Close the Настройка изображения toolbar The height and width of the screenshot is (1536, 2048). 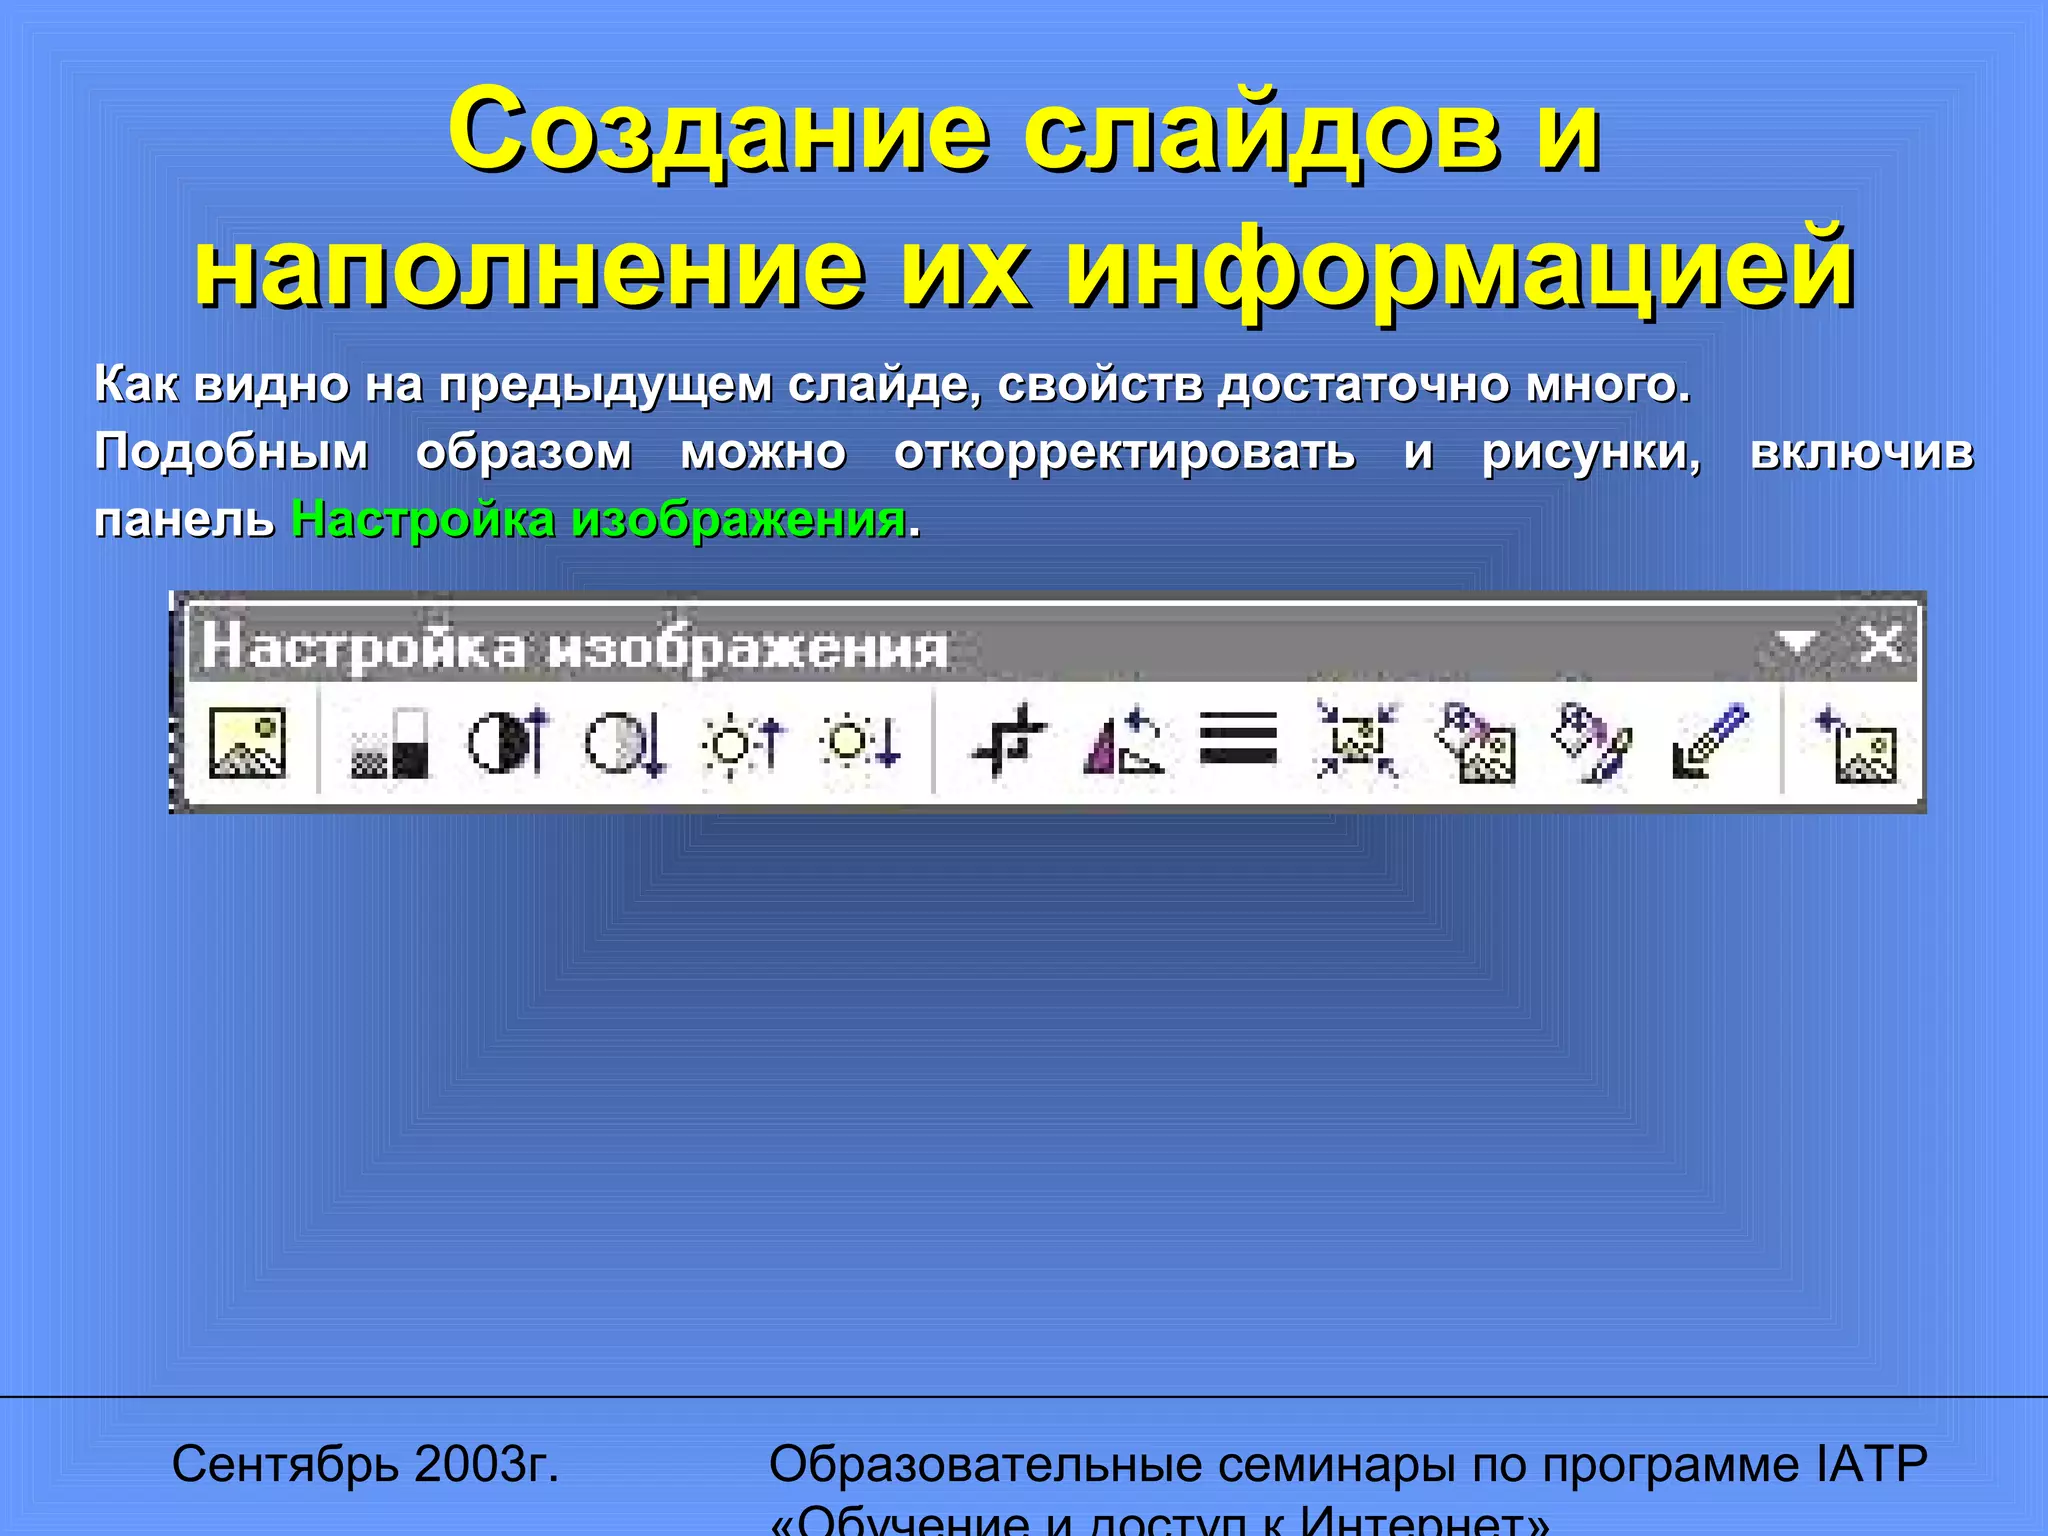click(1880, 643)
